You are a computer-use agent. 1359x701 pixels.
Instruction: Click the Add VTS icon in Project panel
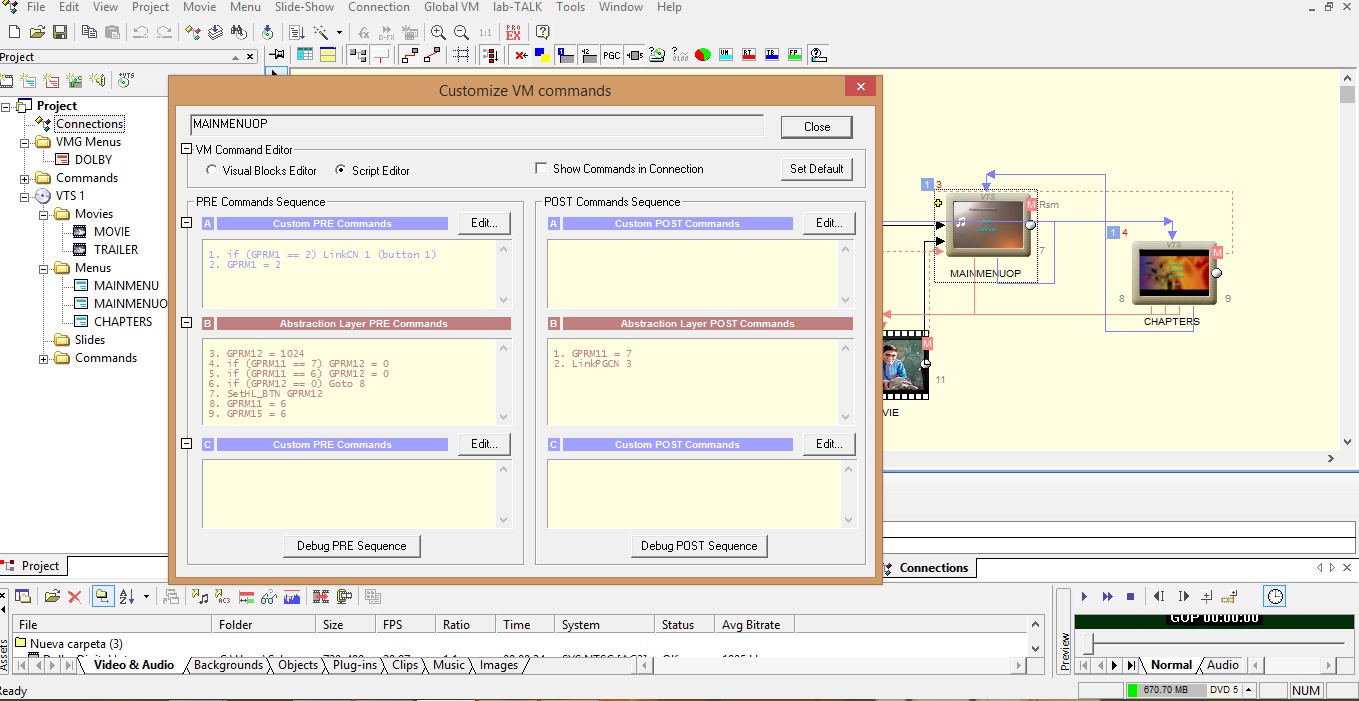tap(125, 80)
